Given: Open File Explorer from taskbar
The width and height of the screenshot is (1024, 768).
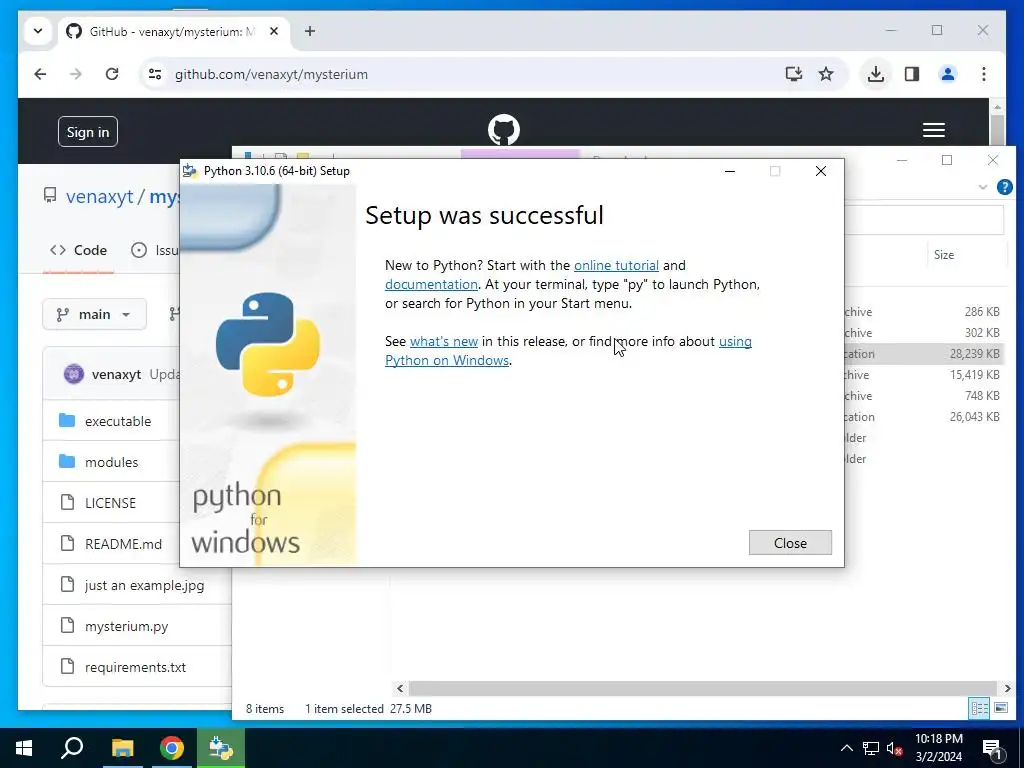Looking at the screenshot, I should (x=122, y=748).
